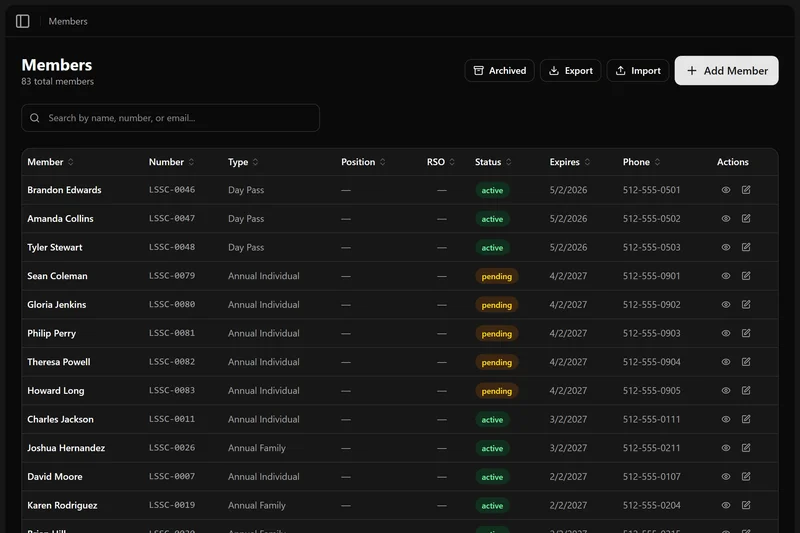The width and height of the screenshot is (800, 533).
Task: Click the pending badge for Sean Coleman
Action: [x=496, y=276]
